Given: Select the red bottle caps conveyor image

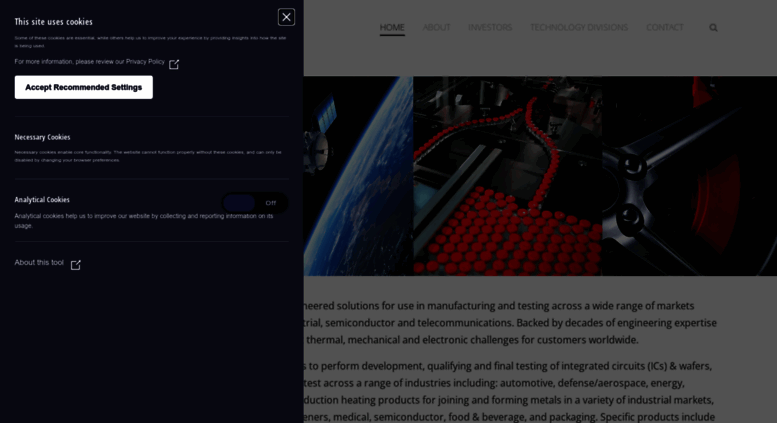Looking at the screenshot, I should click(507, 176).
